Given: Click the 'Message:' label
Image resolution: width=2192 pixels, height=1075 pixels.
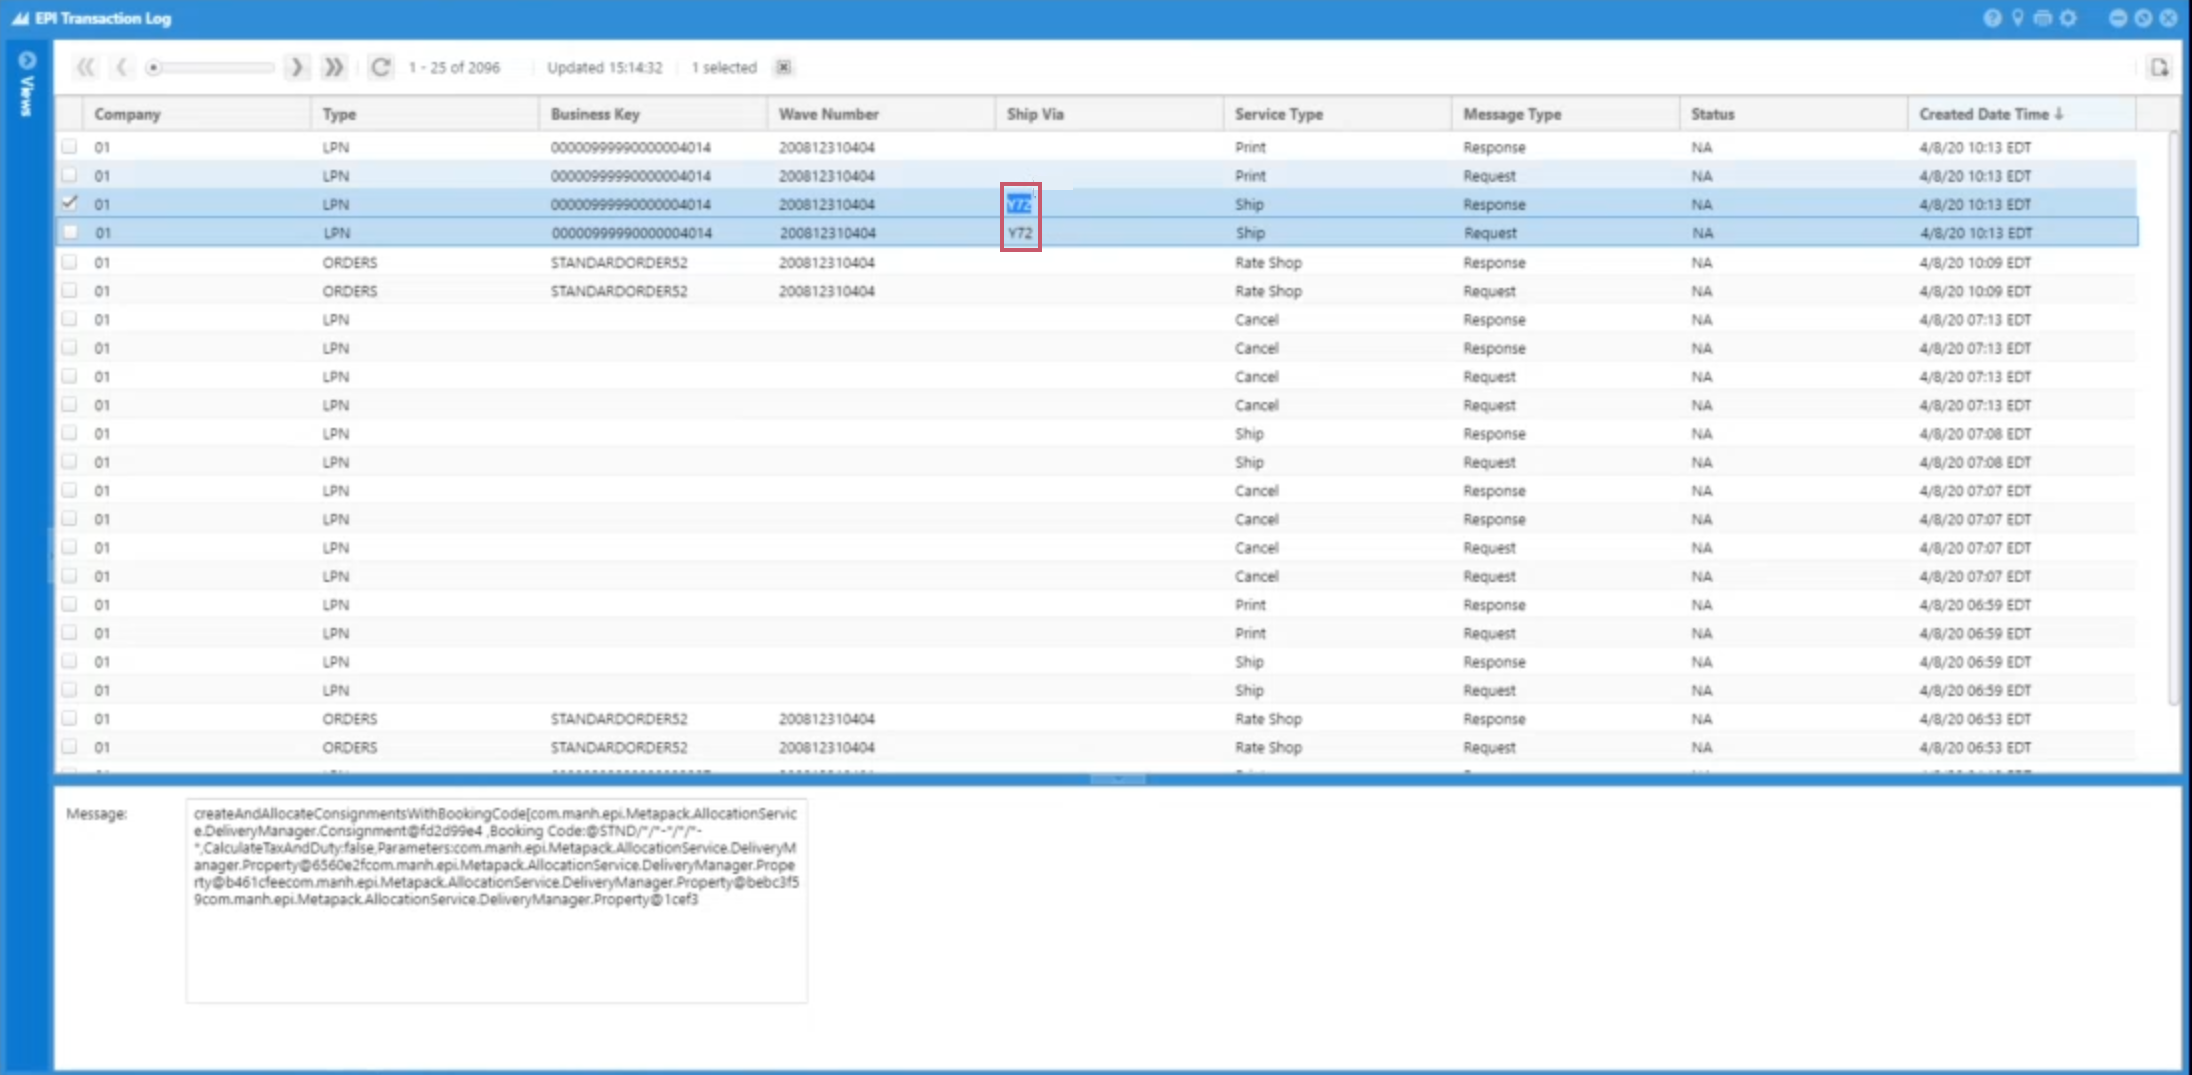Looking at the screenshot, I should 97,814.
